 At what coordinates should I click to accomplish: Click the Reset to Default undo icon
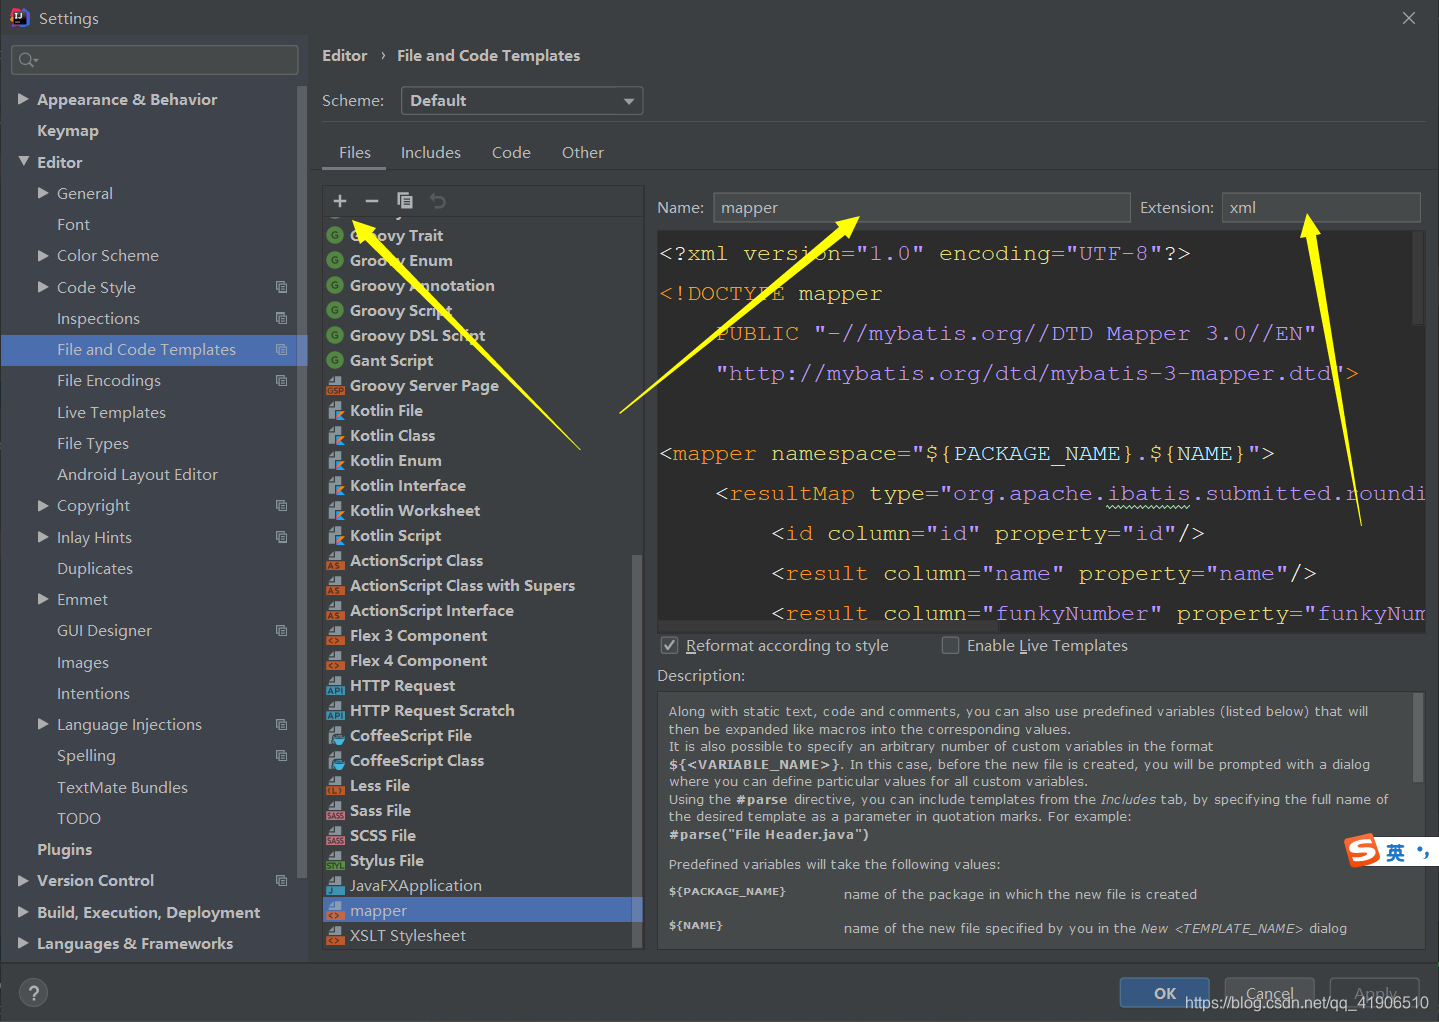(437, 201)
